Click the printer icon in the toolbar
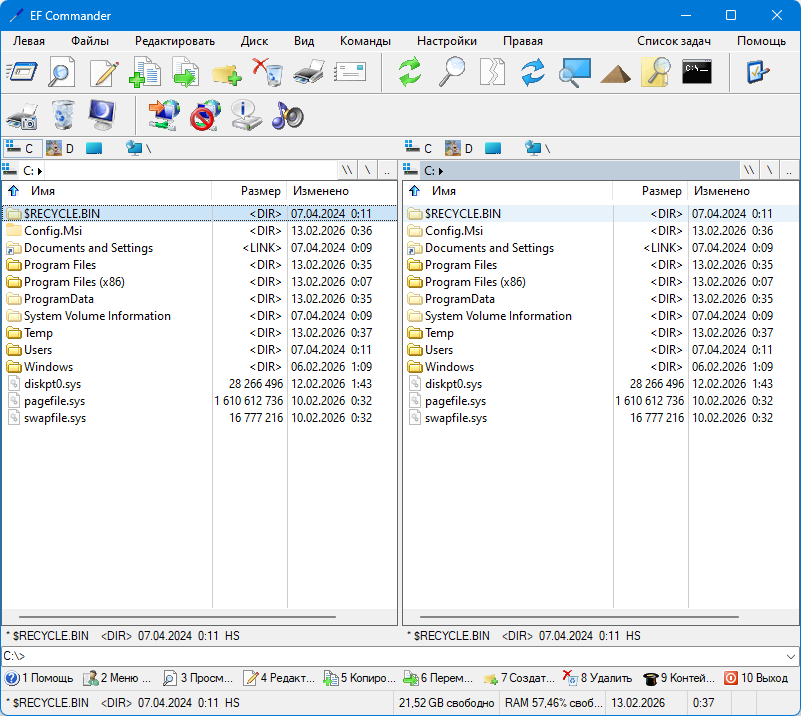The height and width of the screenshot is (716, 801). [x=309, y=72]
